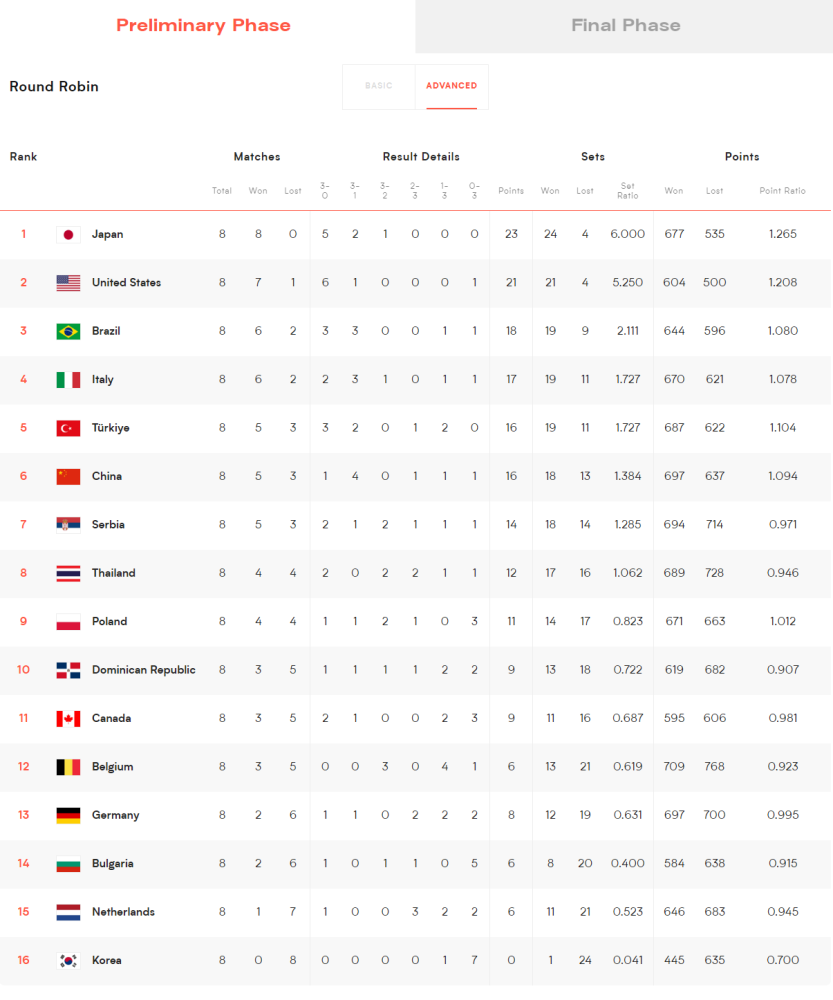This screenshot has width=833, height=1000.
Task: Click the United States flag icon
Action: (68, 283)
